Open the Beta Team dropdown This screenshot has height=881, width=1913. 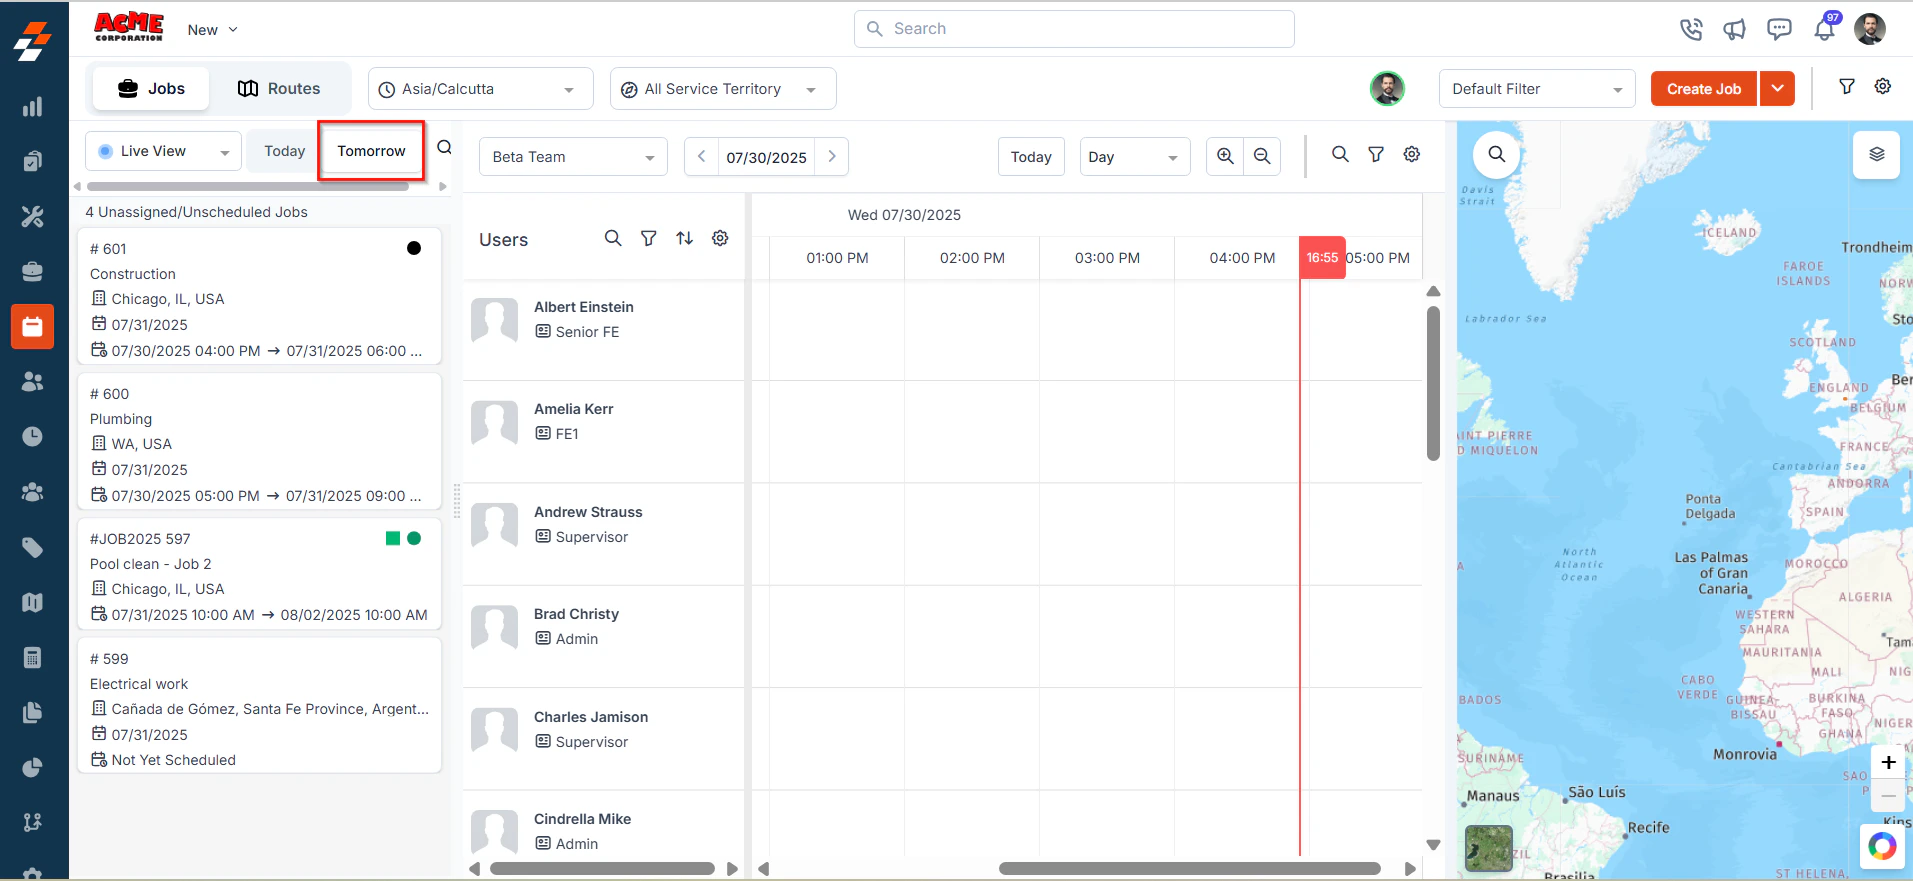[x=573, y=157]
